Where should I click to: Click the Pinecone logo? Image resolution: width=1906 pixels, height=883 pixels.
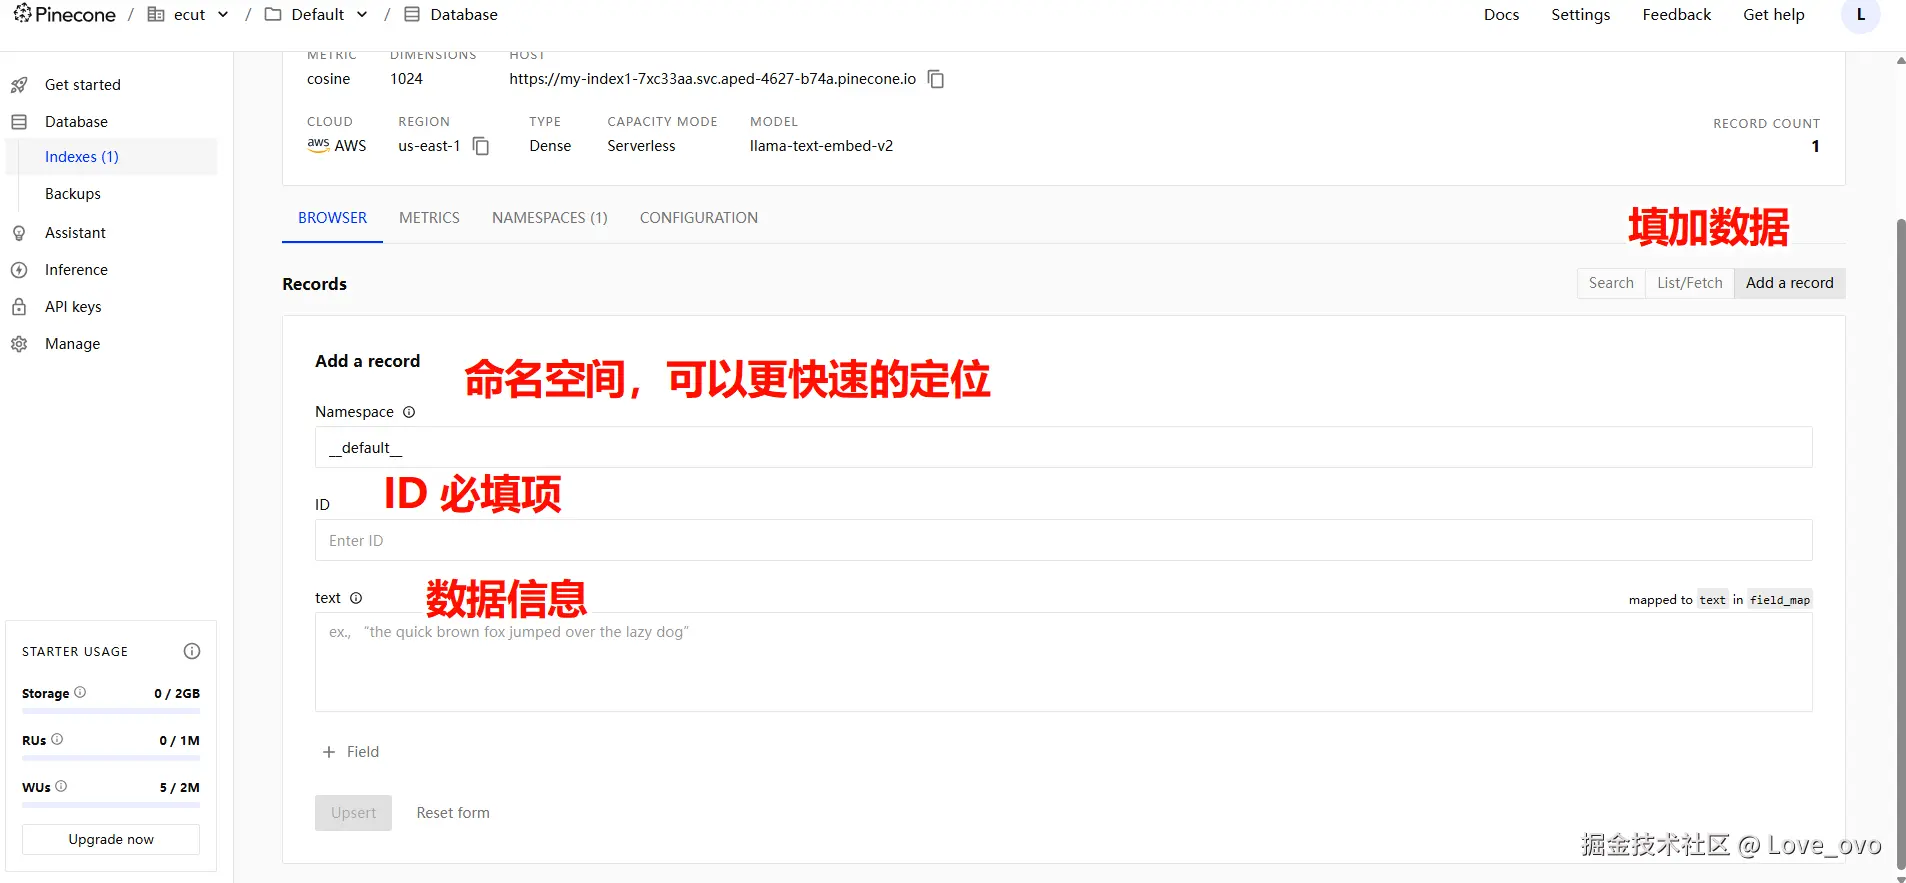(65, 14)
